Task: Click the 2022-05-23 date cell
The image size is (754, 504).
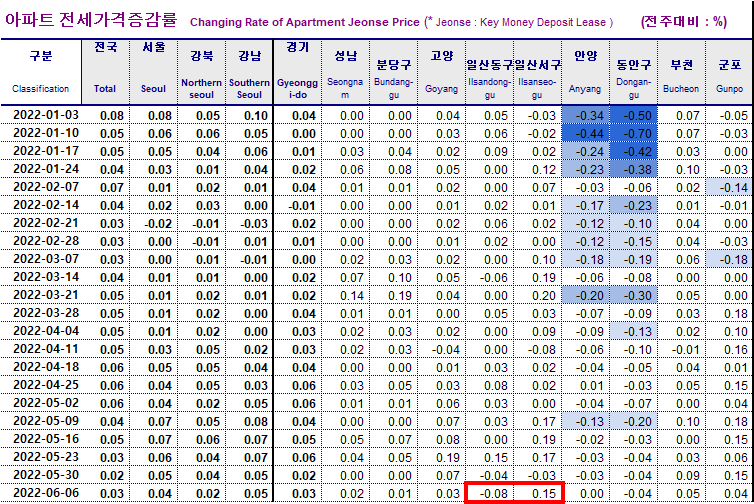Action: pyautogui.click(x=41, y=457)
